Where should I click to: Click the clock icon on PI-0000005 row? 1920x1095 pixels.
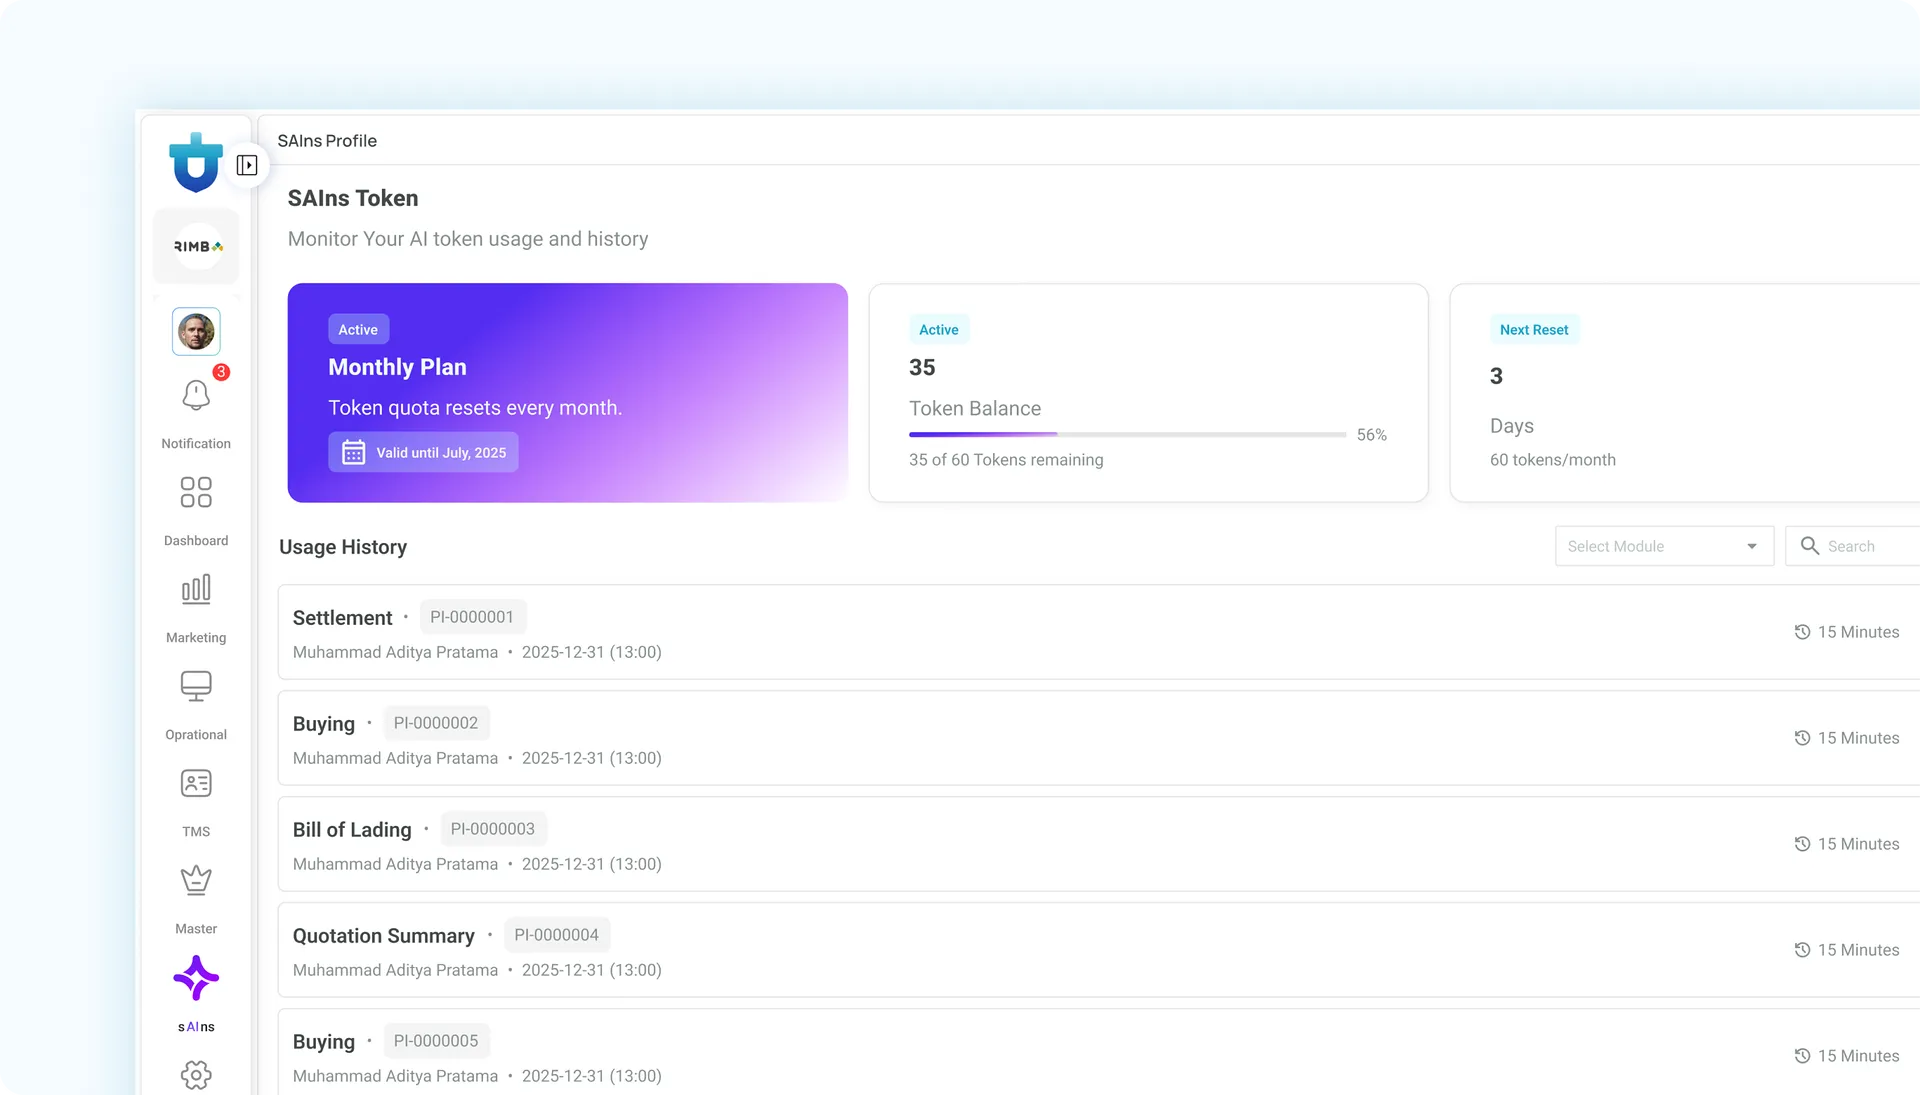(1802, 1056)
